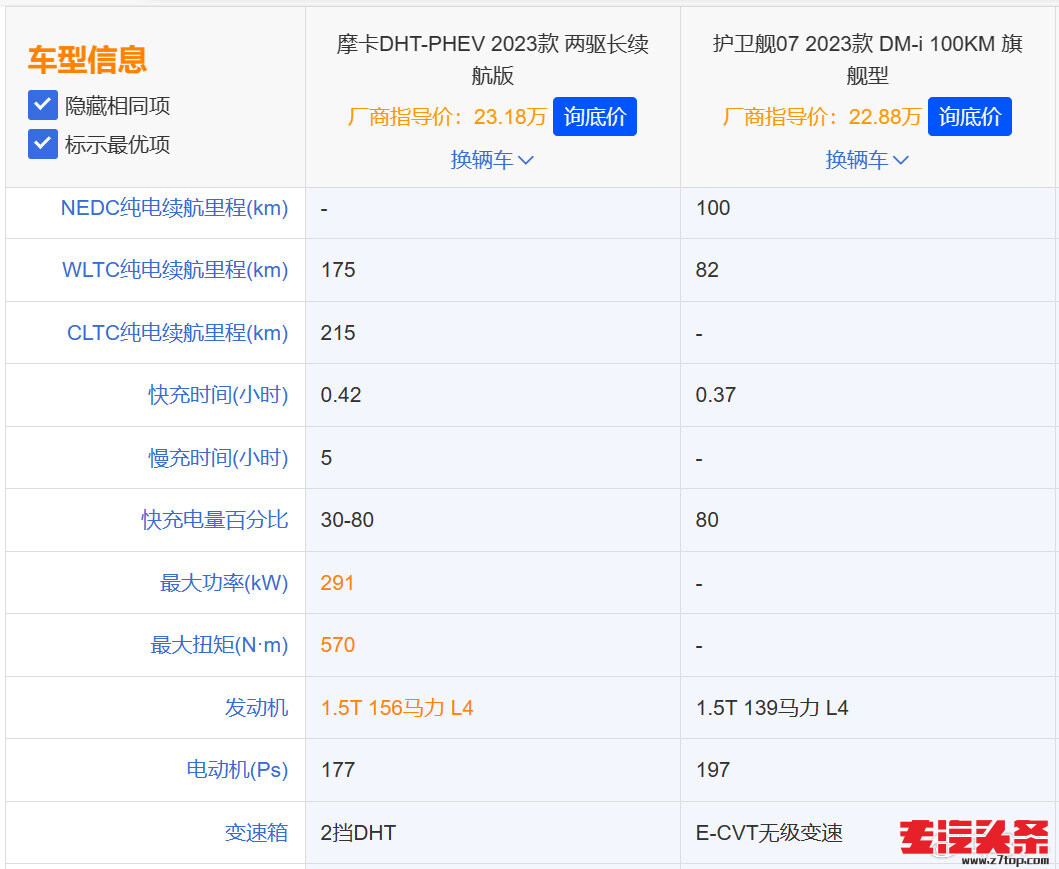Screen dimensions: 1059x869
Task: Select the WLTC value 175
Action: pyautogui.click(x=338, y=270)
